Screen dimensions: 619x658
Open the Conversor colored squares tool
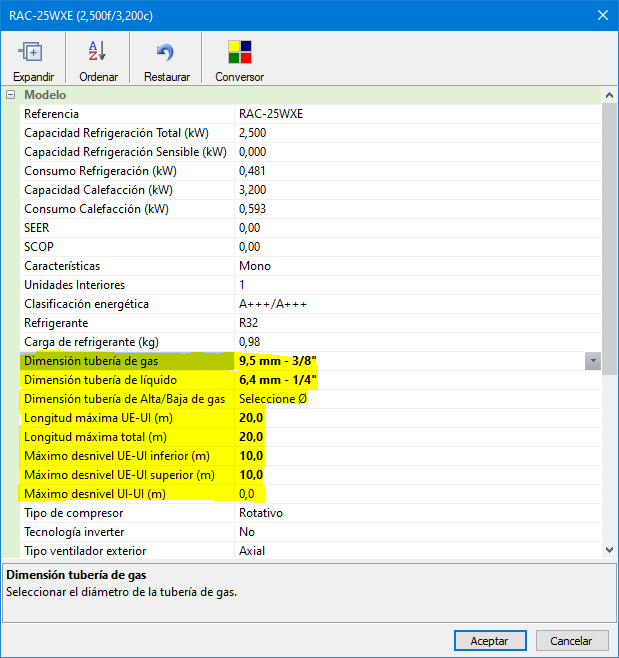point(240,52)
